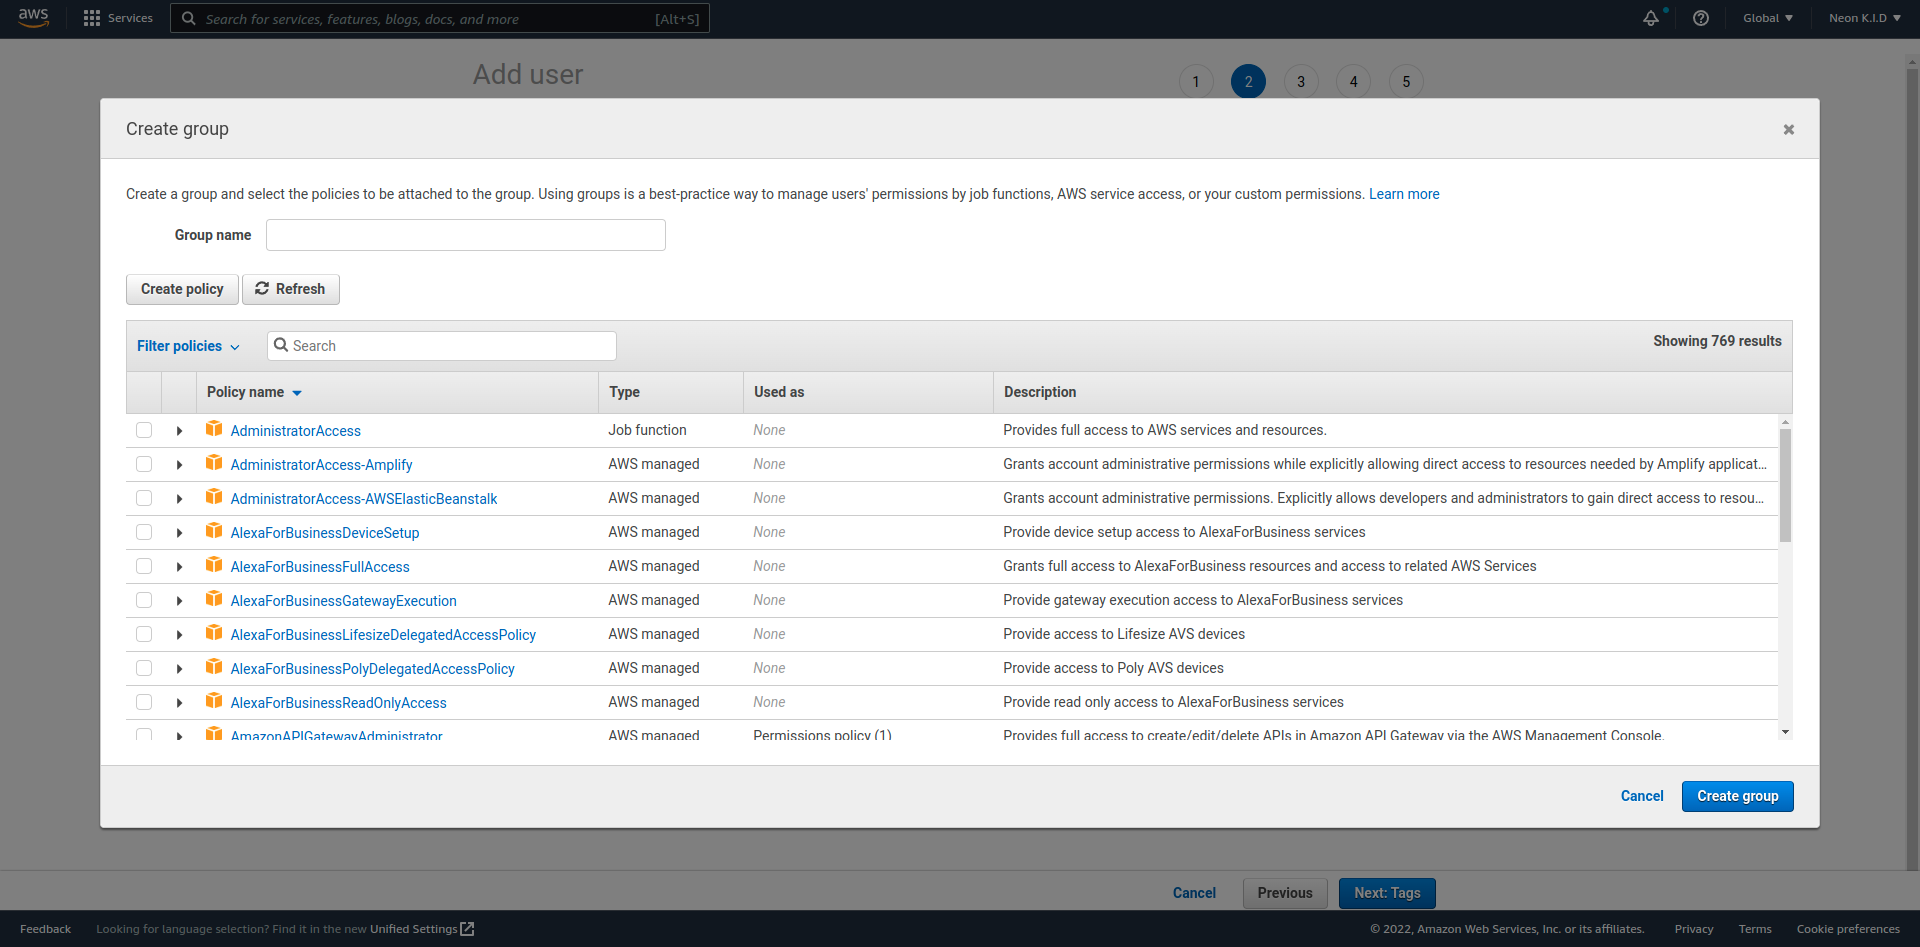Expand the AlexaForBusinessFullAccess row
This screenshot has height=947, width=1920.
[x=179, y=567]
